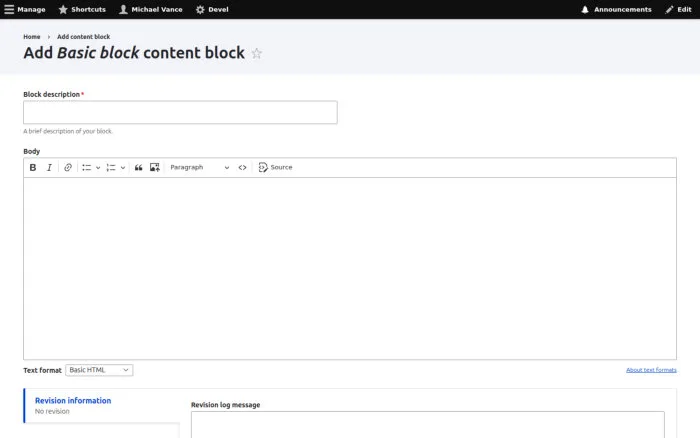The width and height of the screenshot is (700, 438).
Task: Open the Michael Vance user menu
Action: [151, 9]
